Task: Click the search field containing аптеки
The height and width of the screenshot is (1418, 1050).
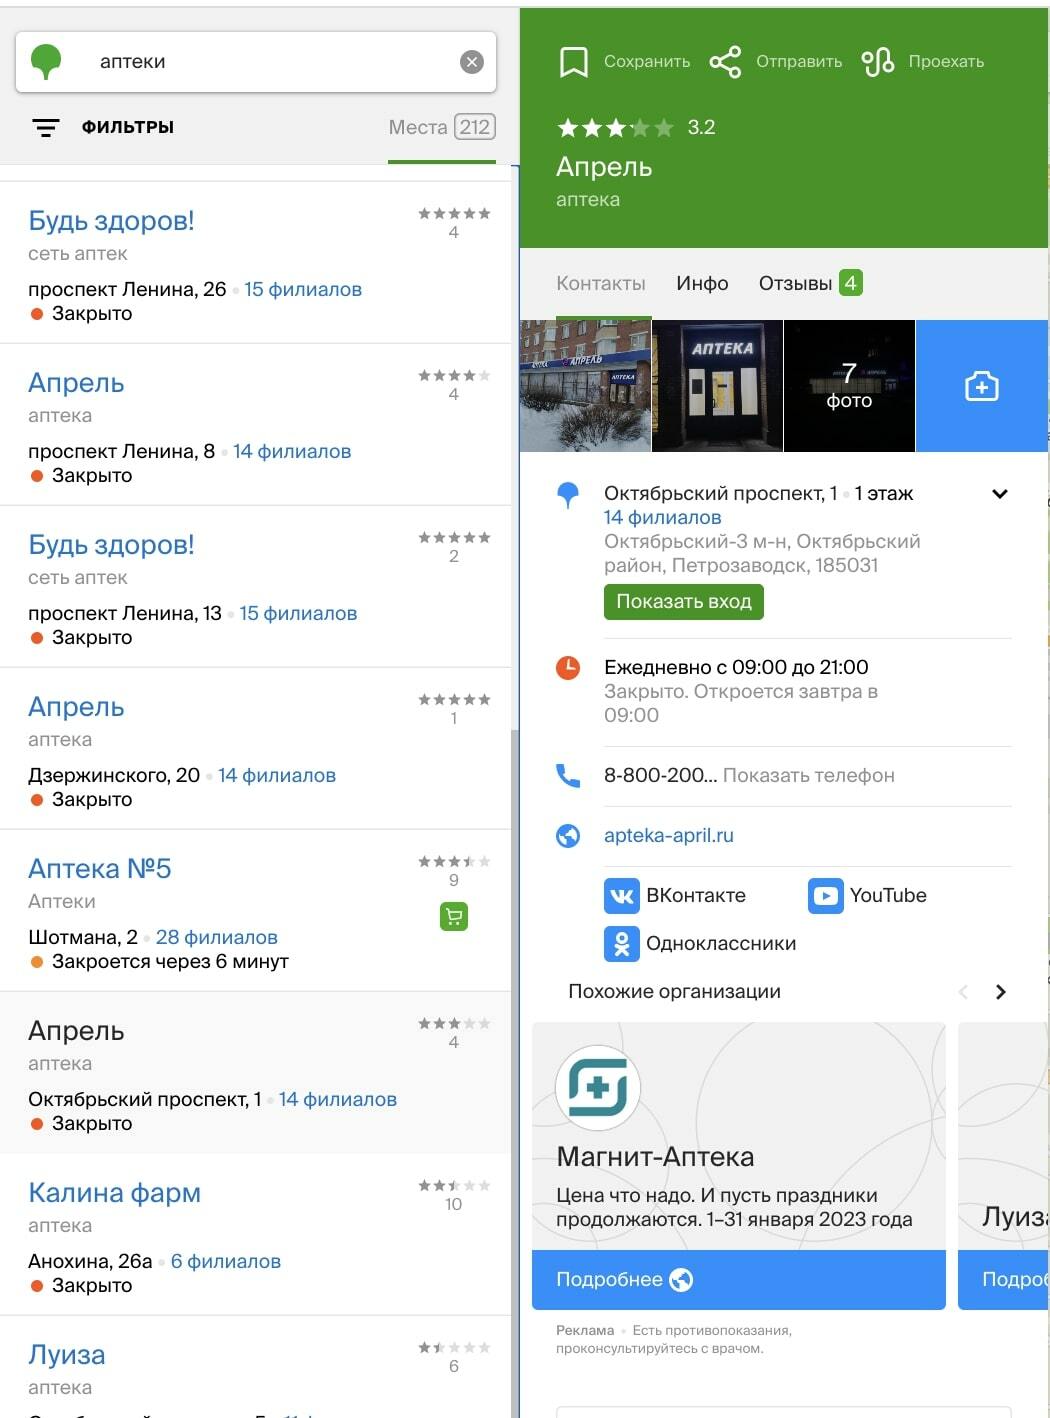Action: click(256, 62)
